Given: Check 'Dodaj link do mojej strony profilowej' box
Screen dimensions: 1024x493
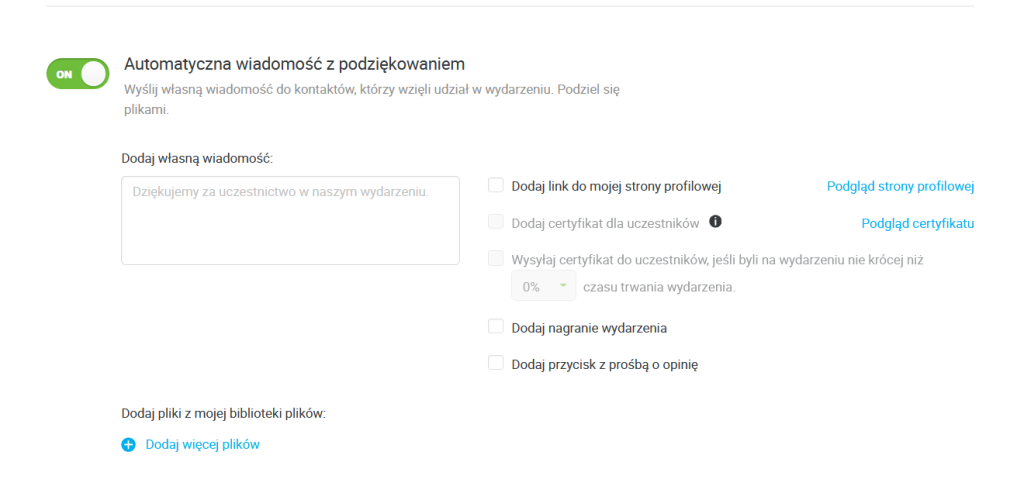Looking at the screenshot, I should [x=496, y=186].
